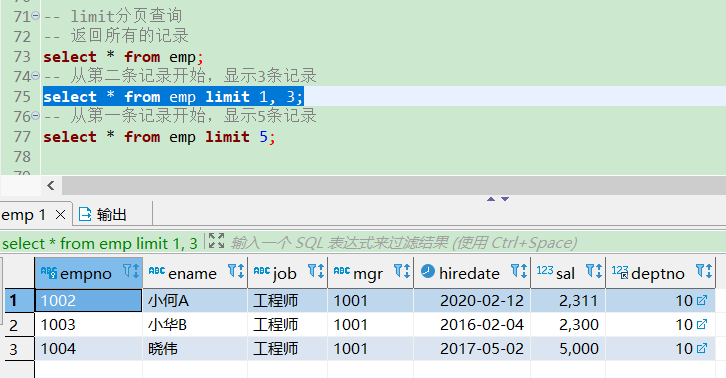
Task: Maximize results panel with the up triangle
Action: 491,199
